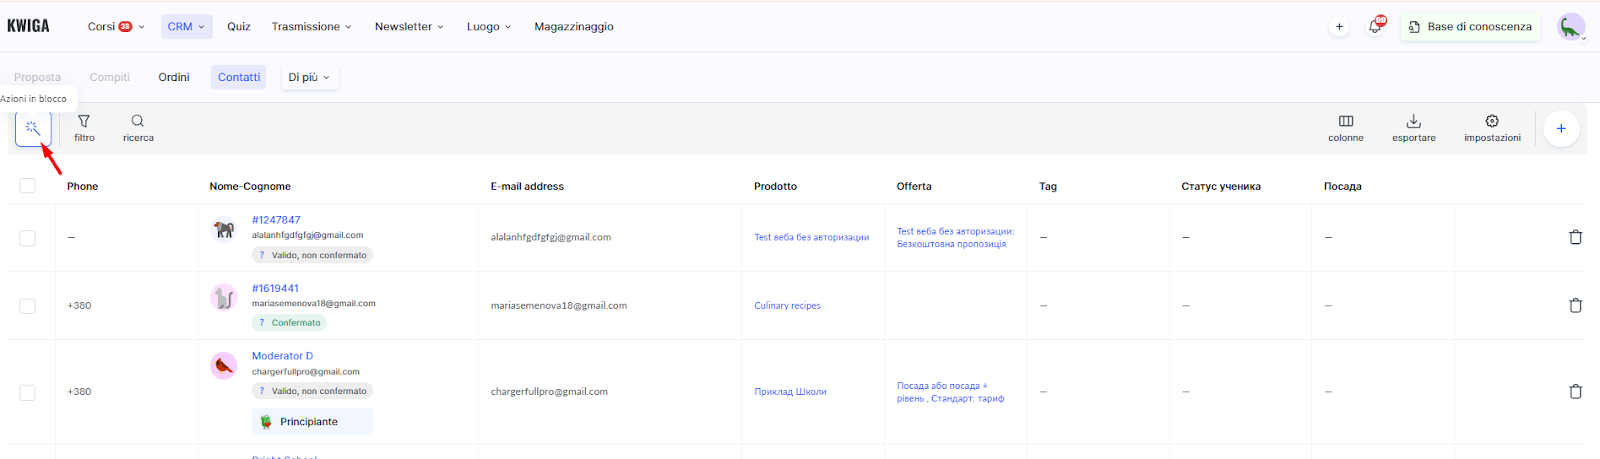
Task: Open the Quiz menu item
Action: 238,27
